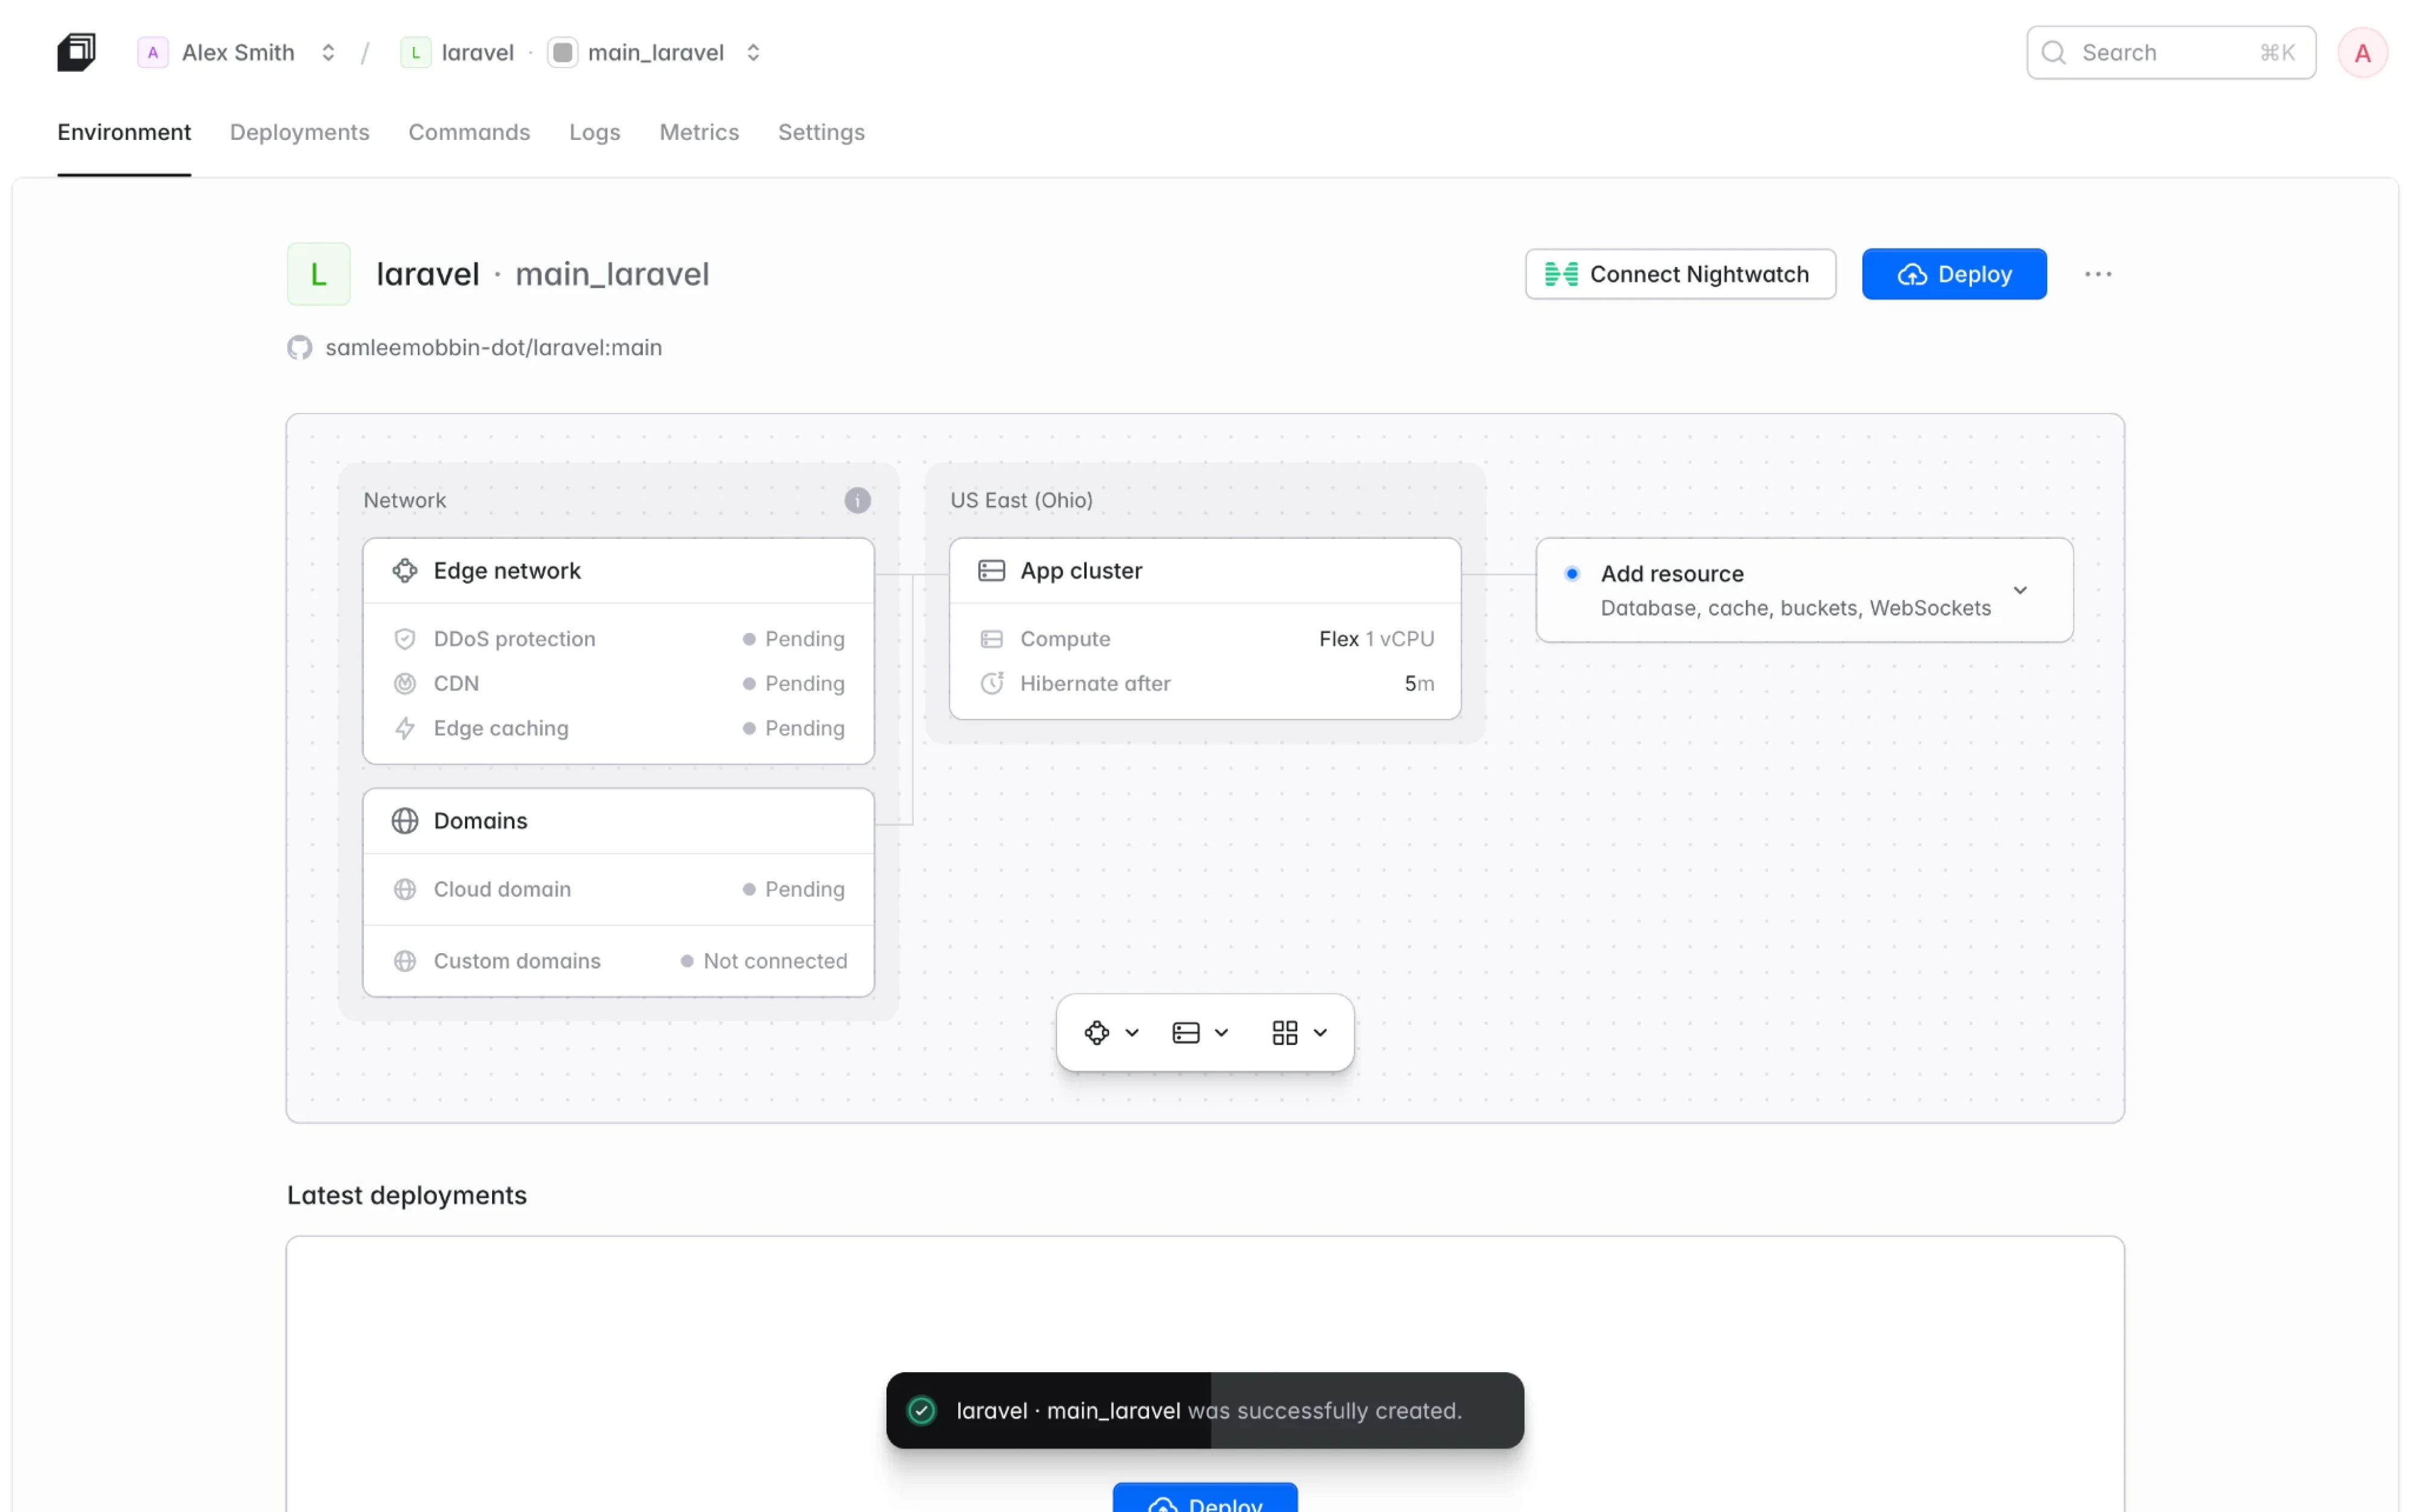
Task: Click the Connect Nightwatch button
Action: 1680,274
